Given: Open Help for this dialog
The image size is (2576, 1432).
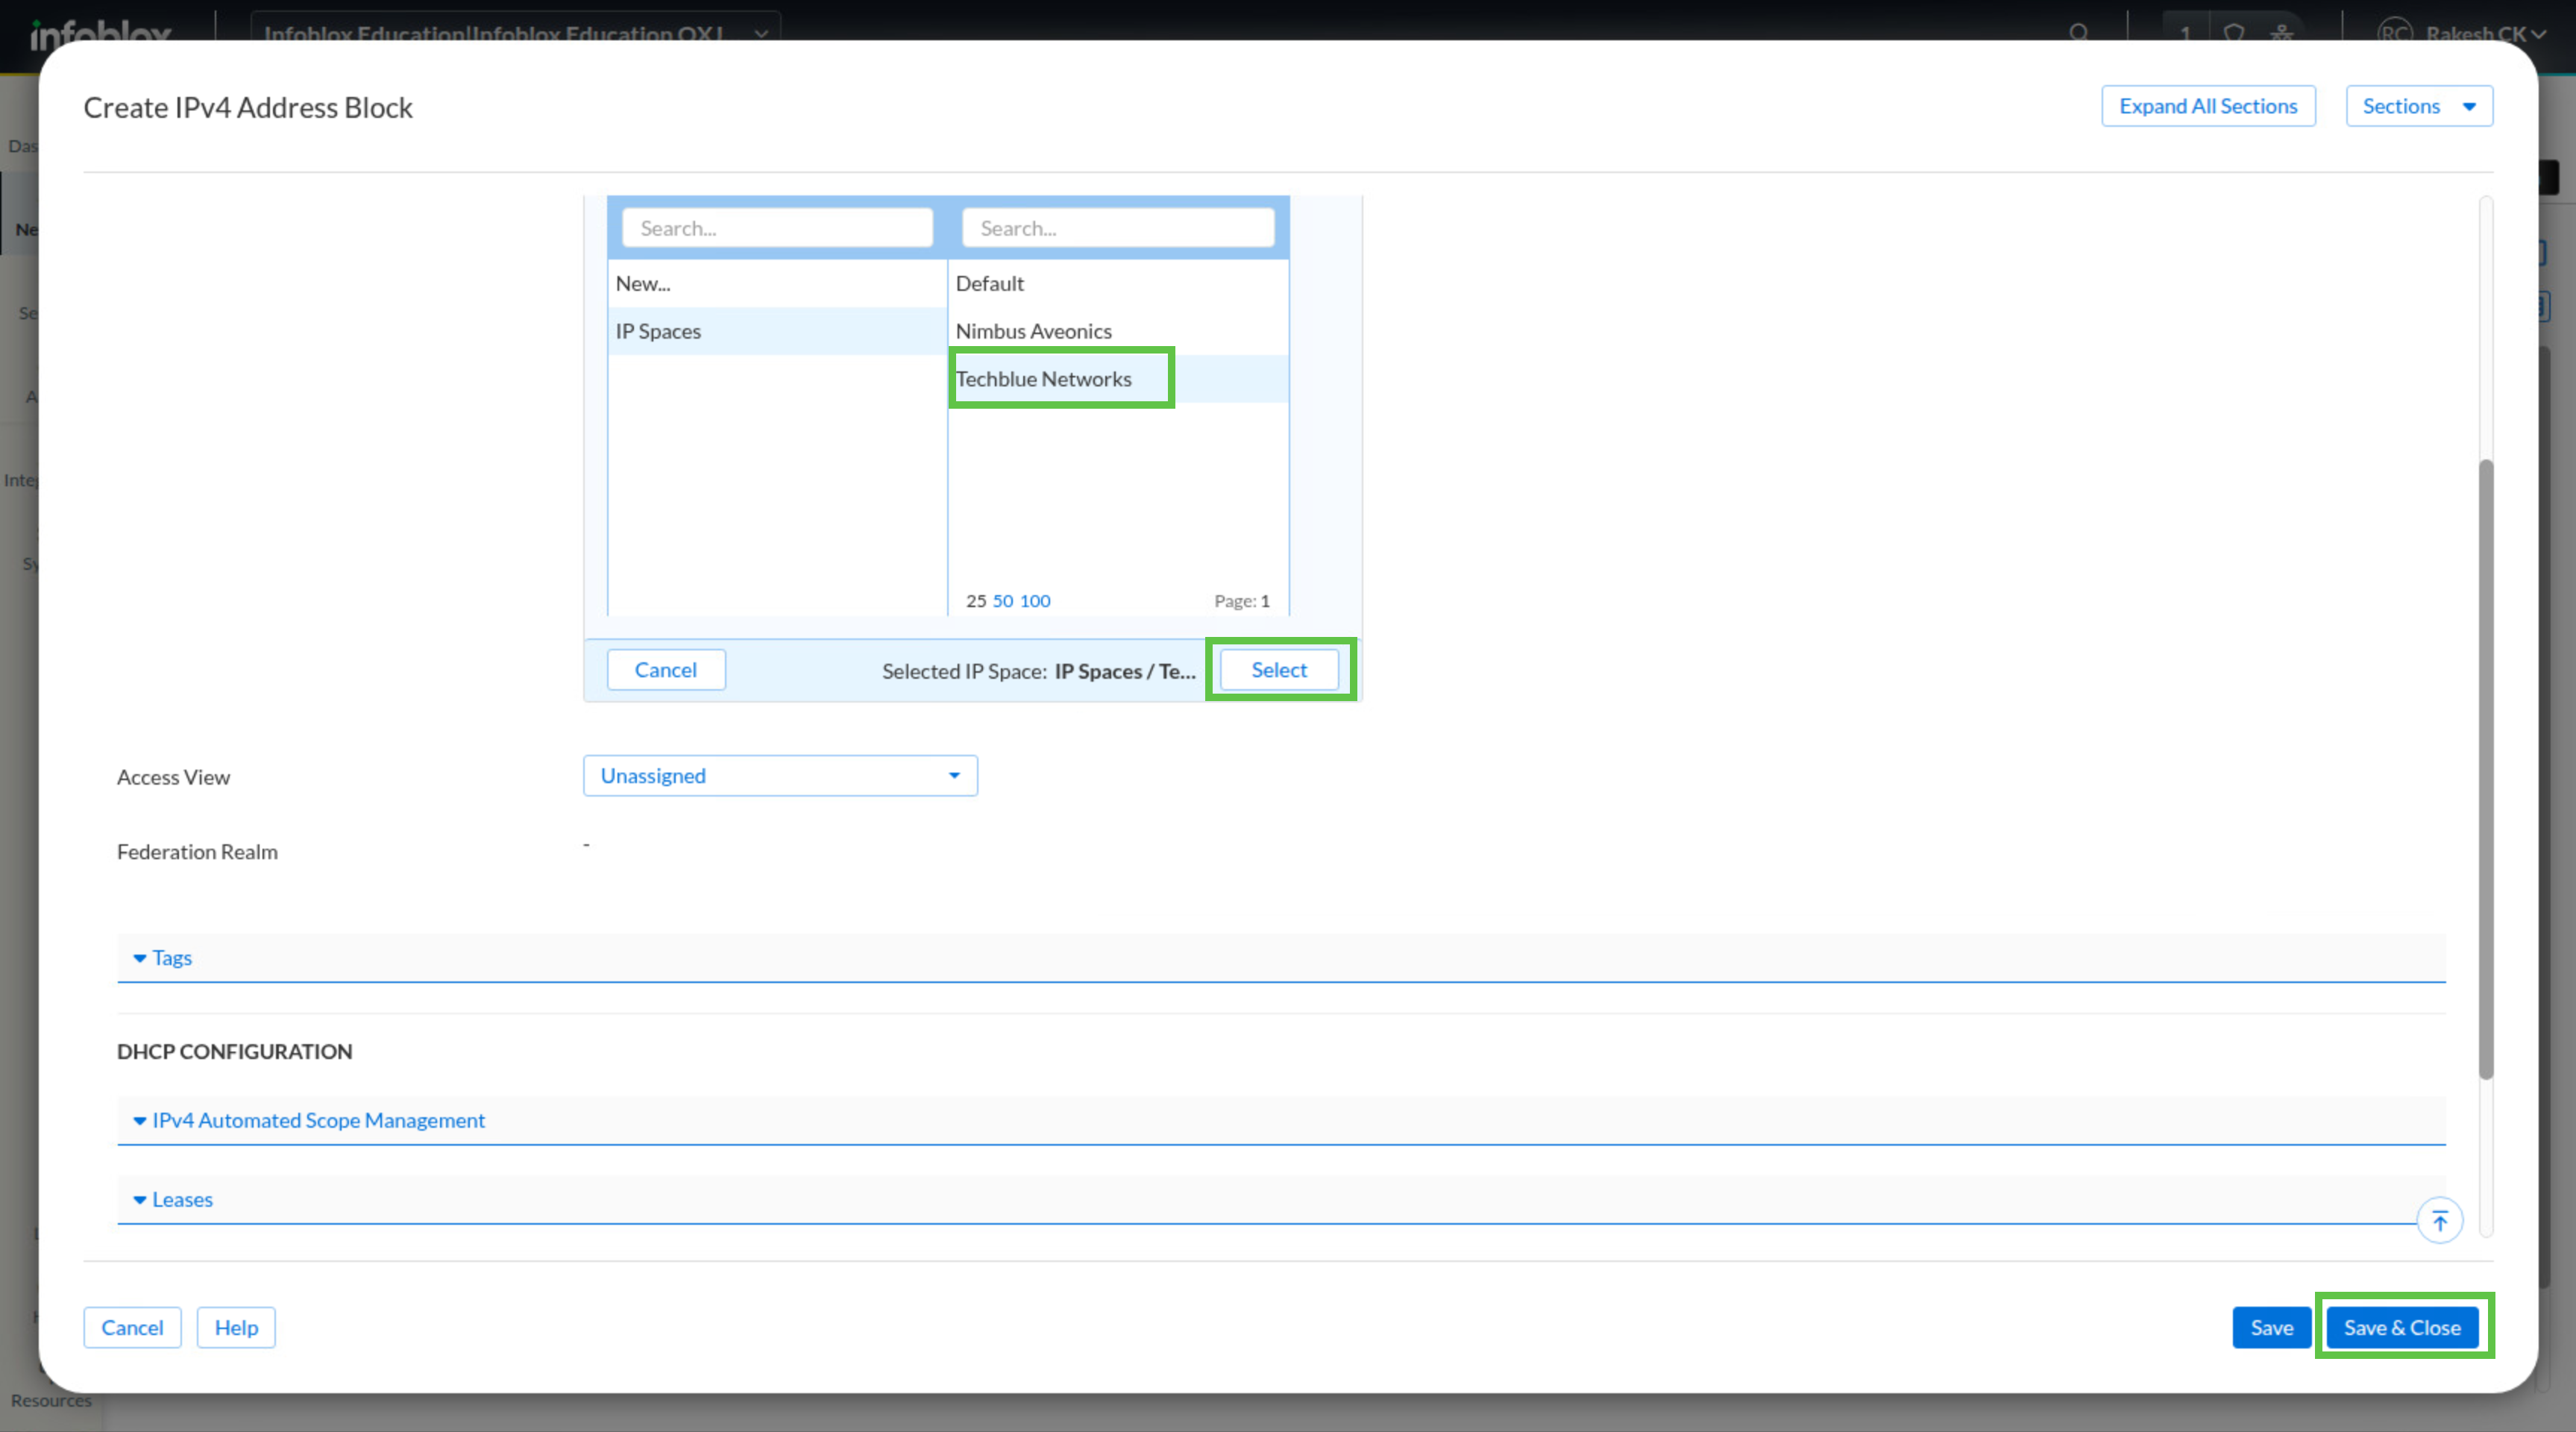Looking at the screenshot, I should pyautogui.click(x=236, y=1328).
